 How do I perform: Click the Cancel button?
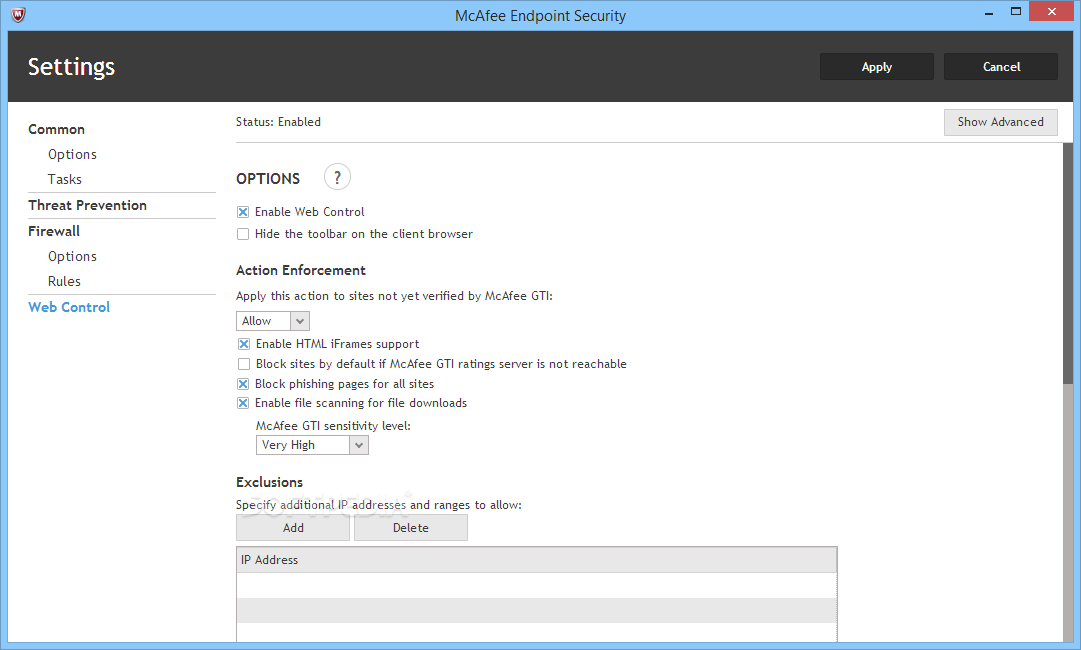pyautogui.click(x=1001, y=67)
